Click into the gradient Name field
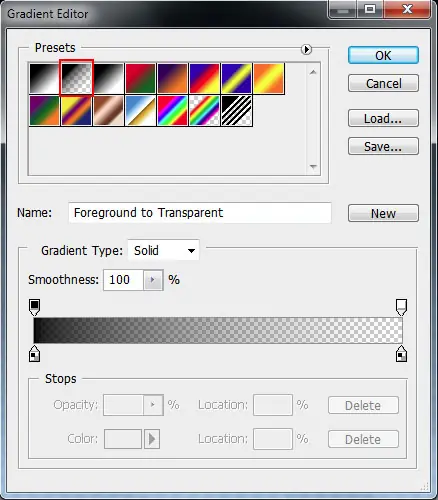The width and height of the screenshot is (438, 500). (x=200, y=213)
